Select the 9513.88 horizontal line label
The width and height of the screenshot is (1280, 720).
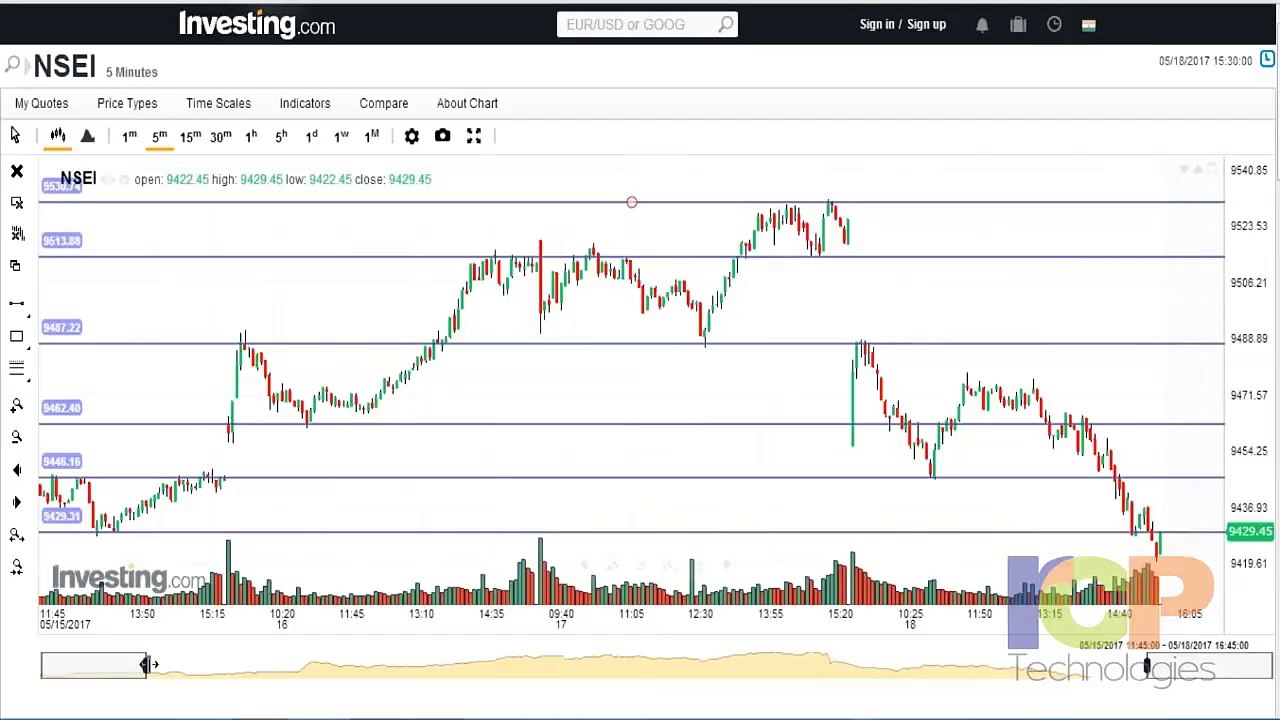pos(62,240)
